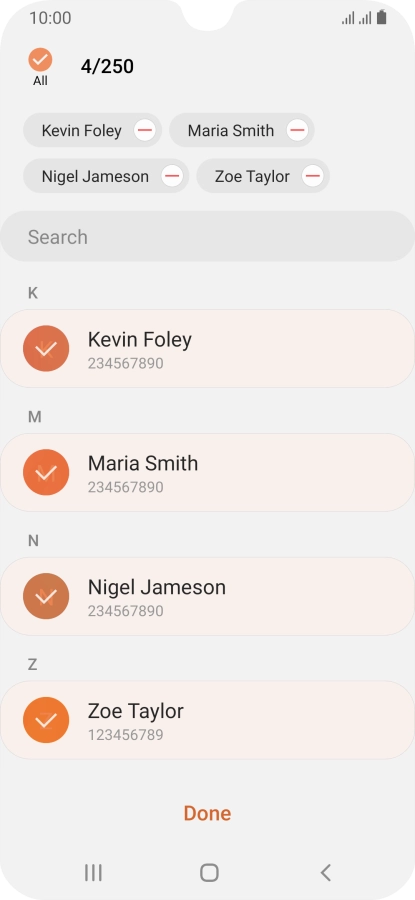Uncheck Maria Smith's selection circle
The height and width of the screenshot is (900, 415).
point(46,472)
